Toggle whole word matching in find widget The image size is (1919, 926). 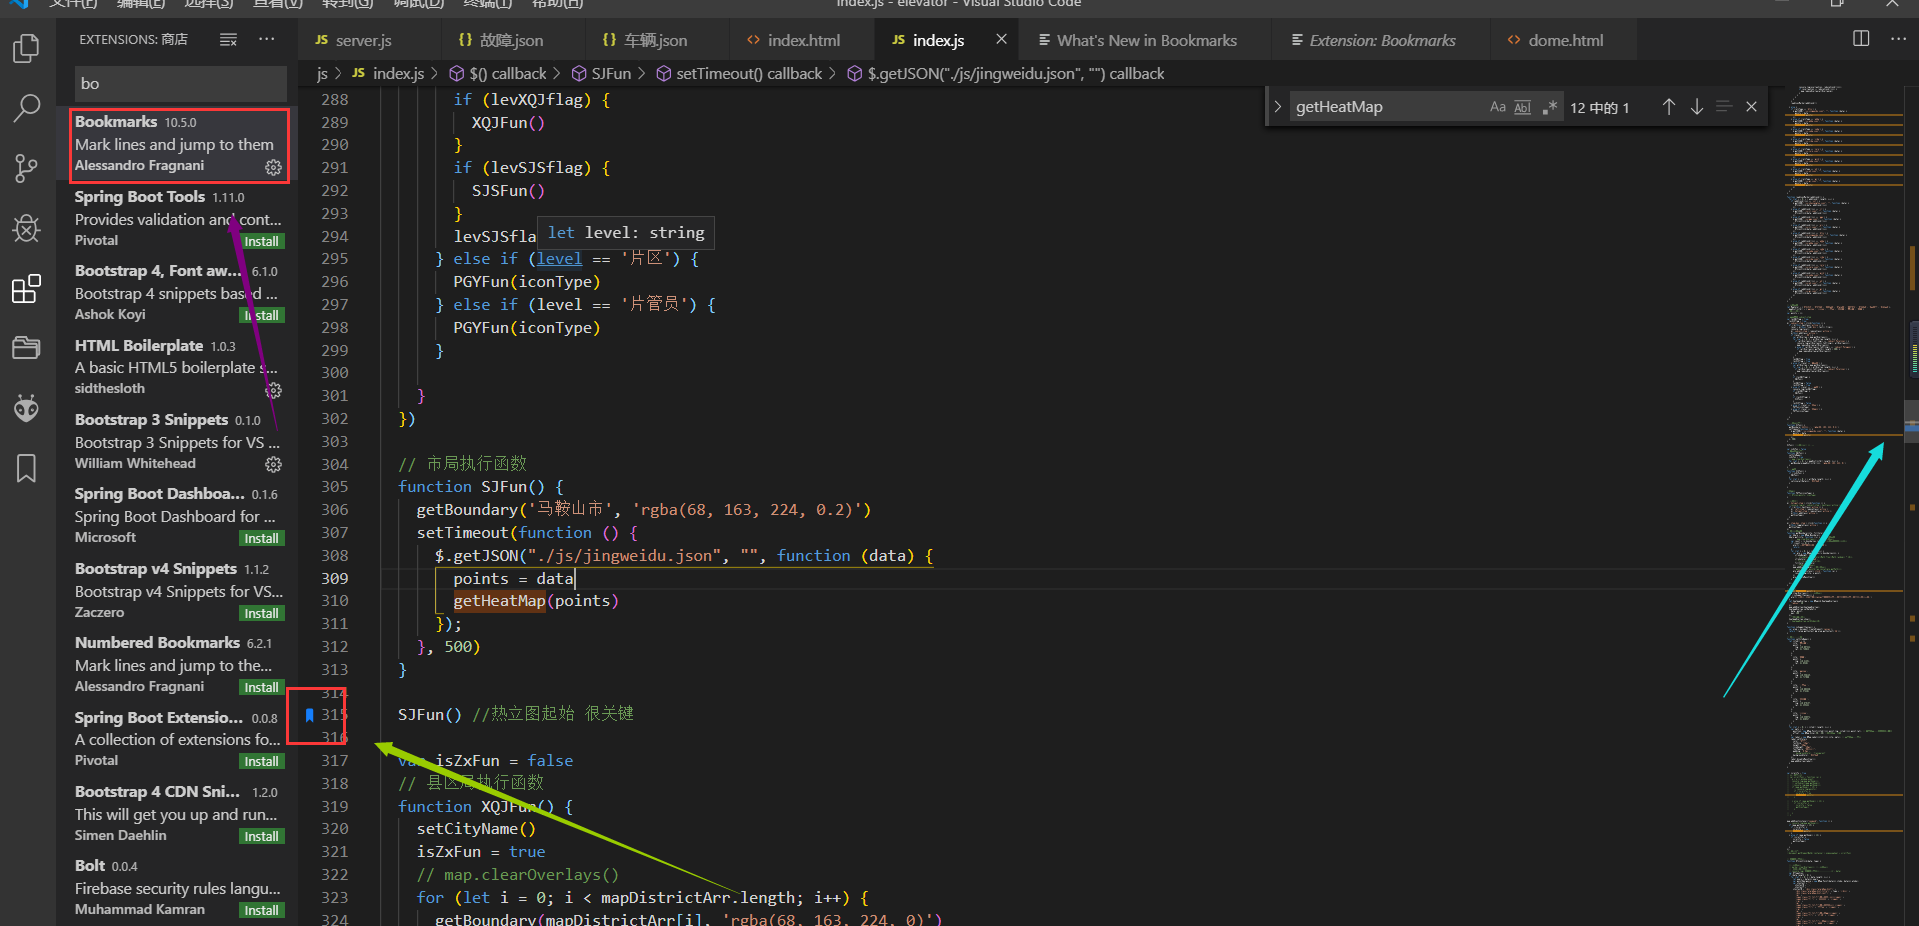(x=1521, y=106)
